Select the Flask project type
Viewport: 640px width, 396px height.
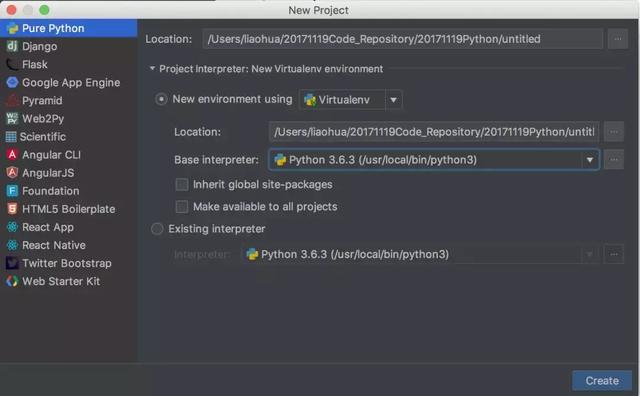pos(69,64)
